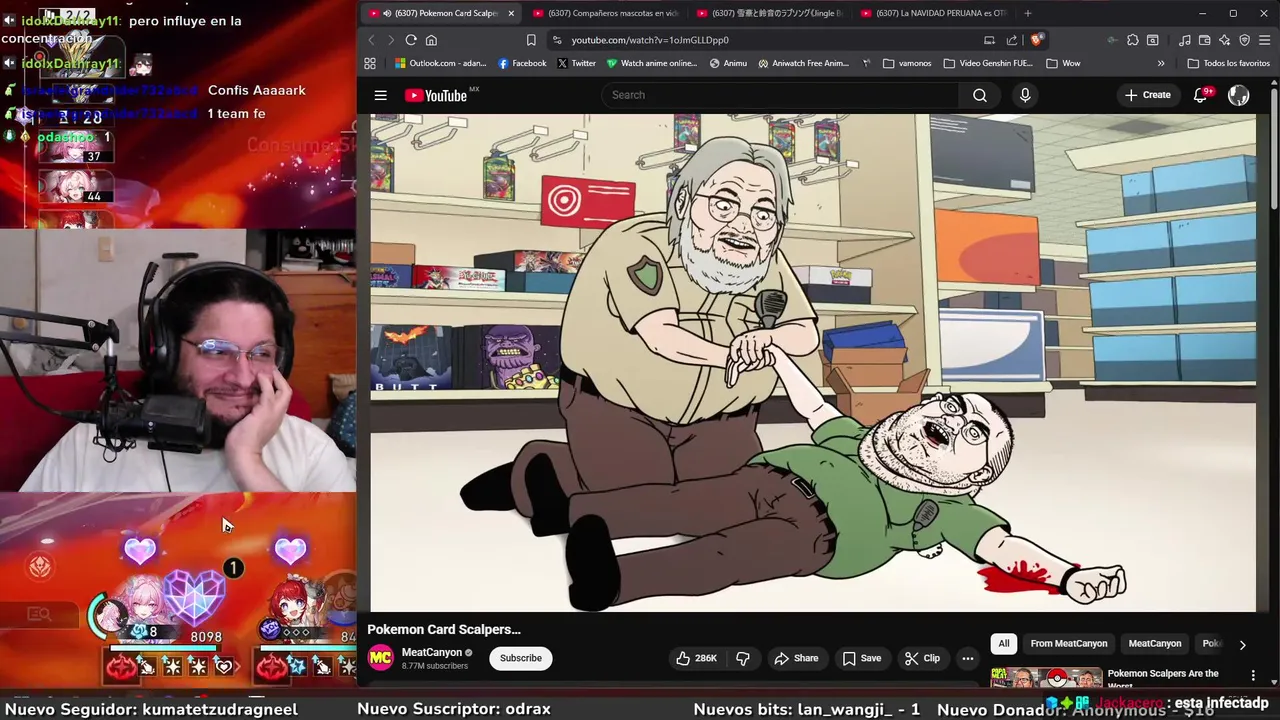
Task: Open Brave VPN shield icon
Action: (x=1245, y=40)
